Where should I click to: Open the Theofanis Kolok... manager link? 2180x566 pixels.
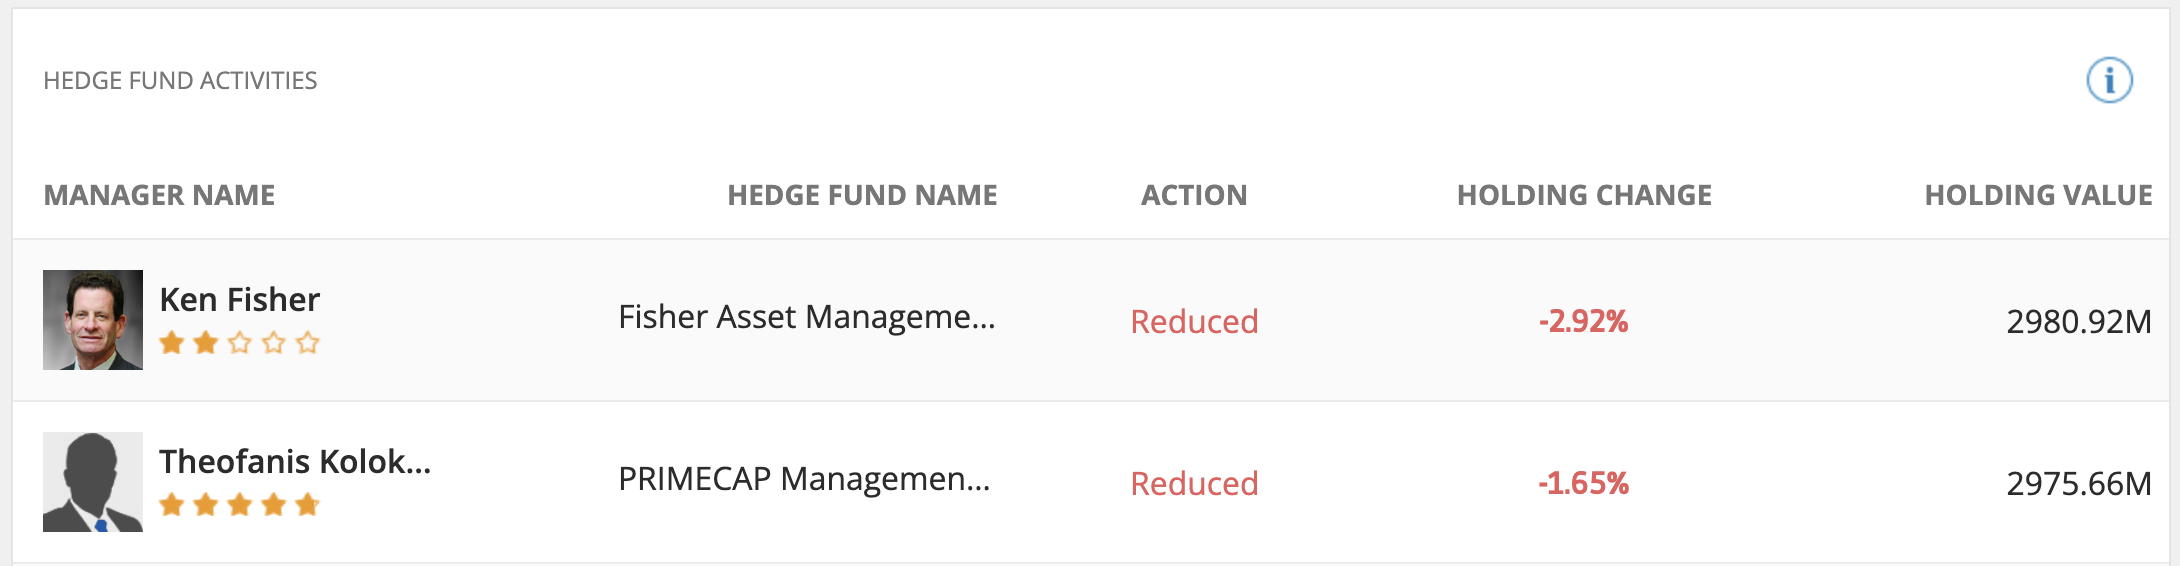point(295,462)
